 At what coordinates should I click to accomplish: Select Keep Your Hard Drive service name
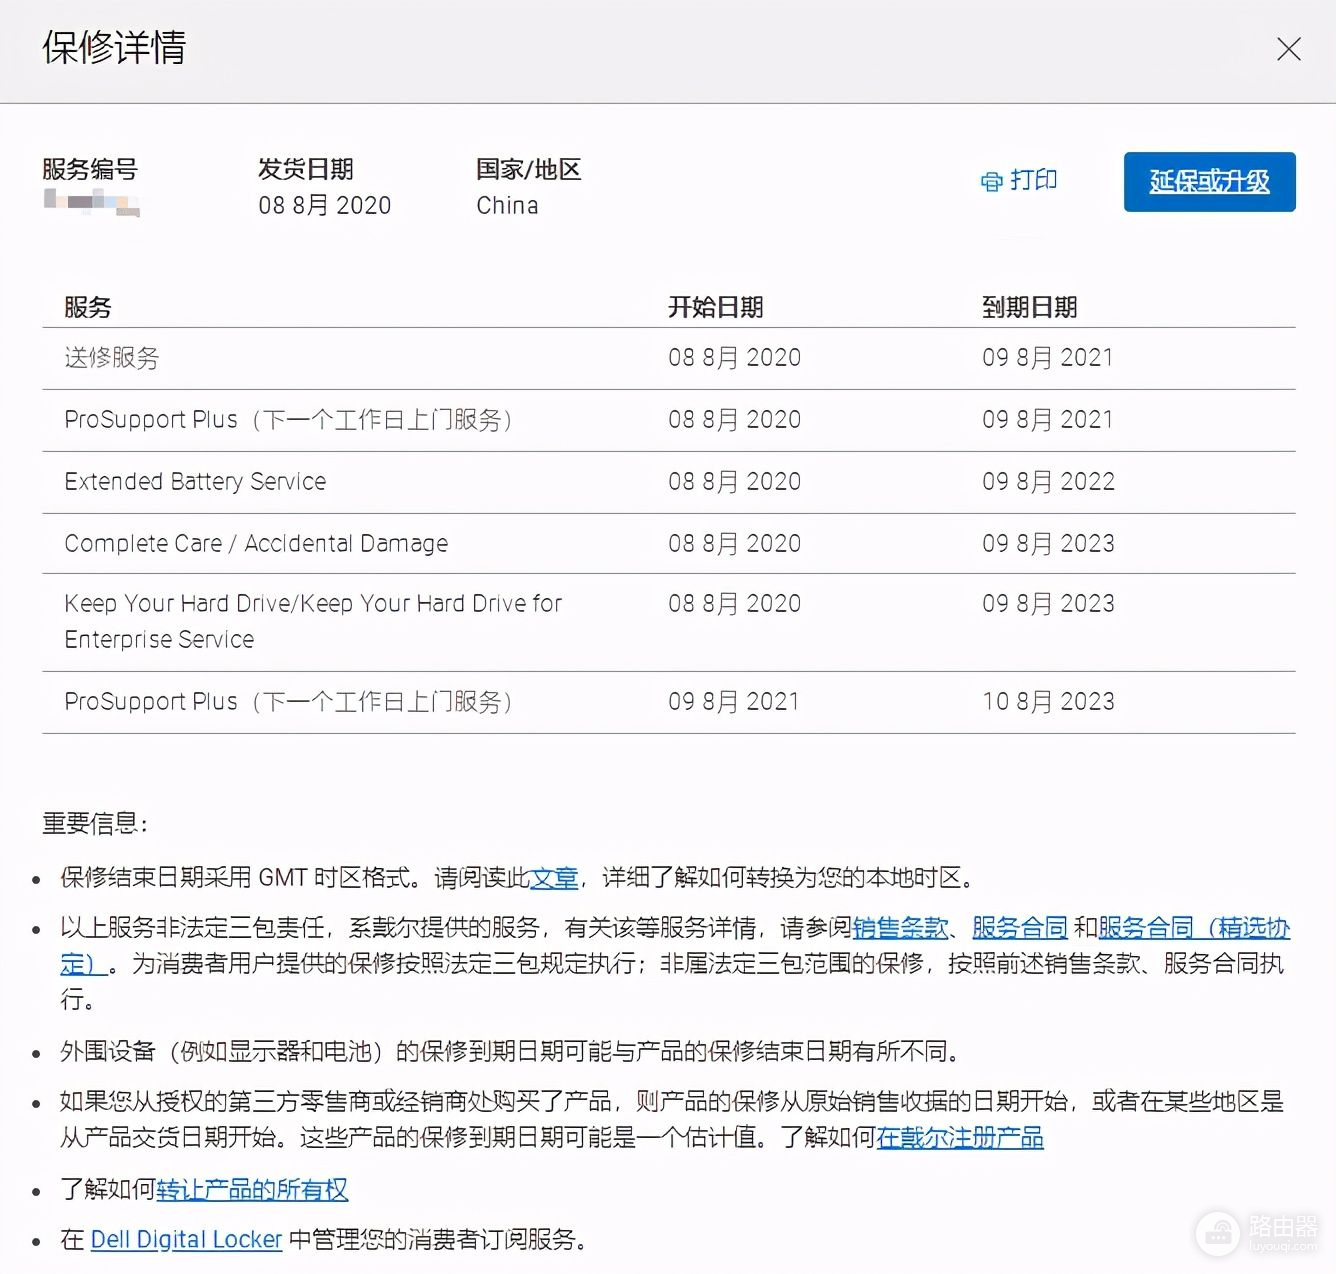click(313, 621)
